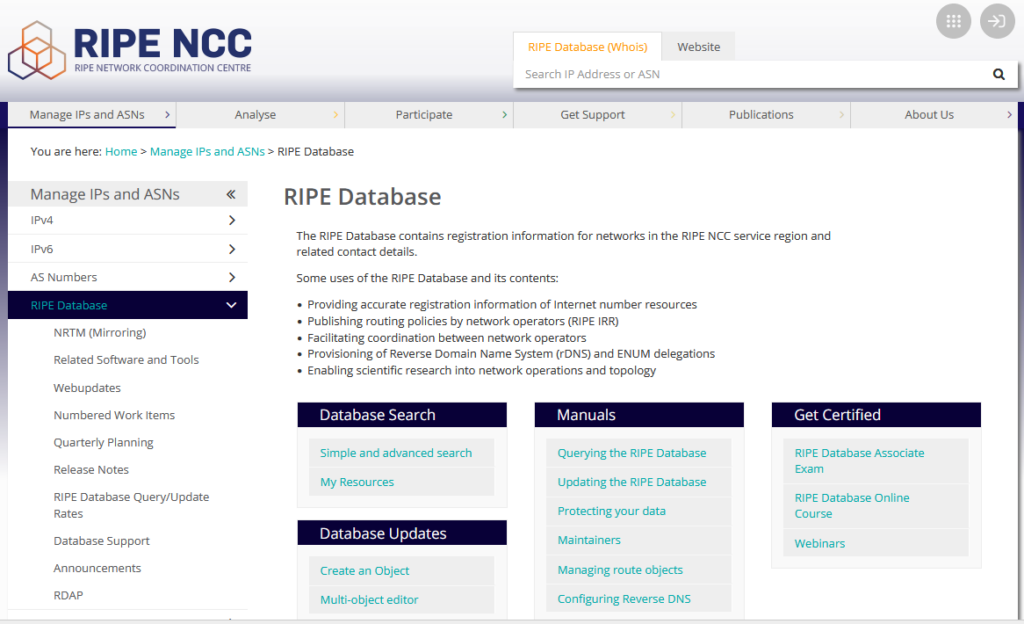Open Querying the RIPE Database manual
The height and width of the screenshot is (624, 1024).
tap(632, 453)
